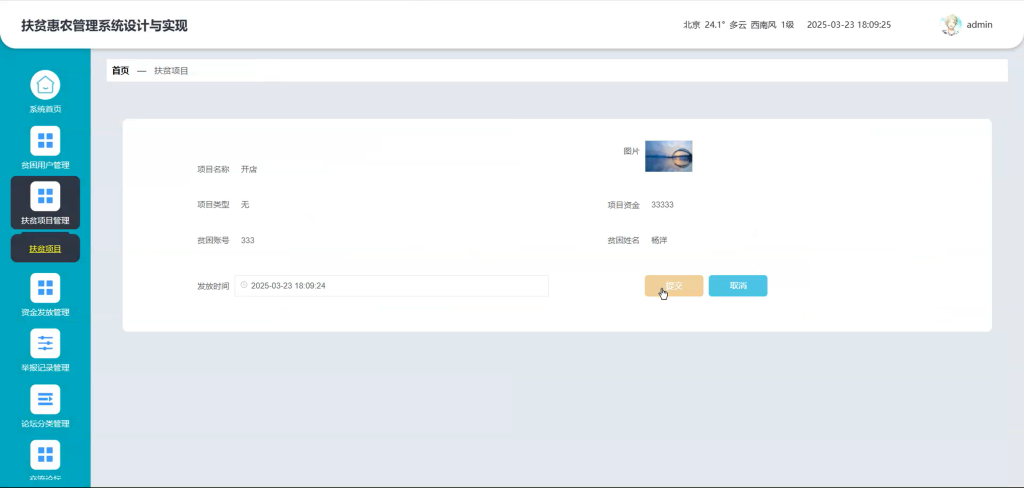This screenshot has width=1024, height=488.
Task: Click the 发放时间 date-time input field
Action: coord(391,285)
